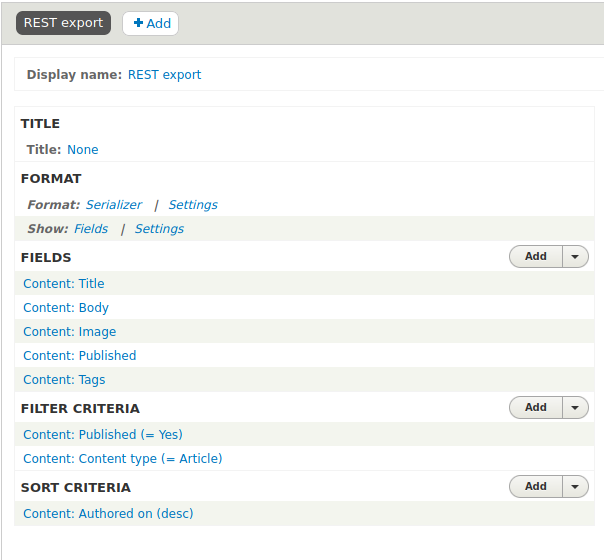Open the Content: Published field
The width and height of the screenshot is (604, 560).
click(x=80, y=356)
